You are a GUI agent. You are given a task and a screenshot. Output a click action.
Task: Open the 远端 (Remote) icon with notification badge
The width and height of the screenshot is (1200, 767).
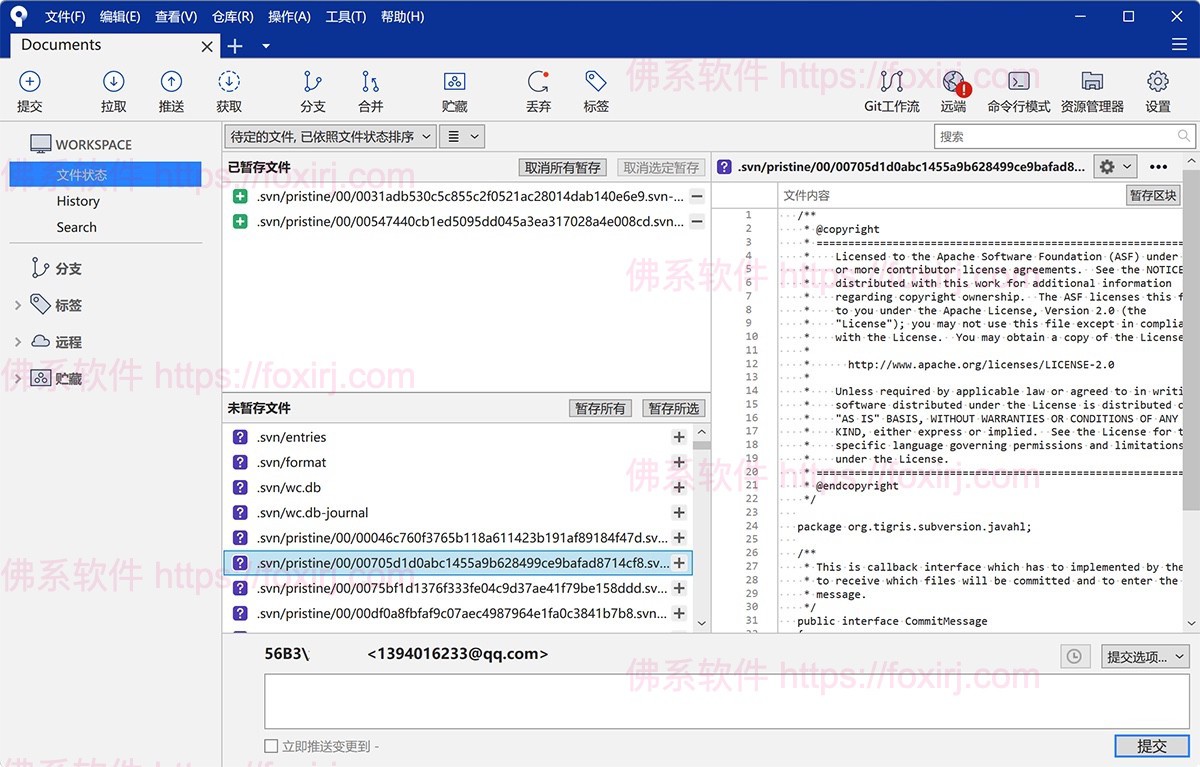953,90
